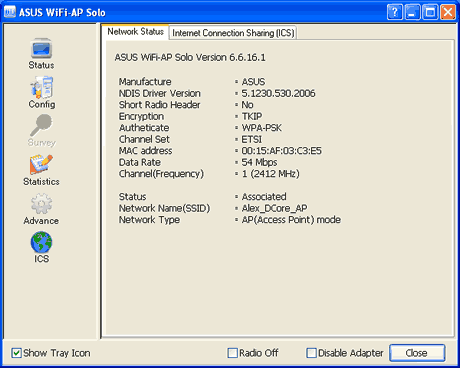Toggle the Show Tray Icon checkbox
The image size is (460, 368).
click(x=16, y=353)
